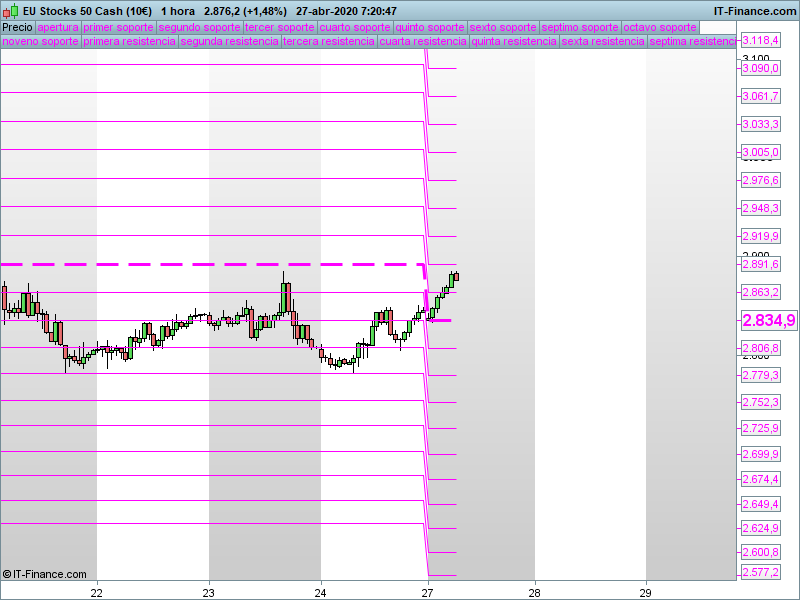Image resolution: width=800 pixels, height=600 pixels.
Task: Click the IT-Finance.com link at top right
Action: pos(754,10)
